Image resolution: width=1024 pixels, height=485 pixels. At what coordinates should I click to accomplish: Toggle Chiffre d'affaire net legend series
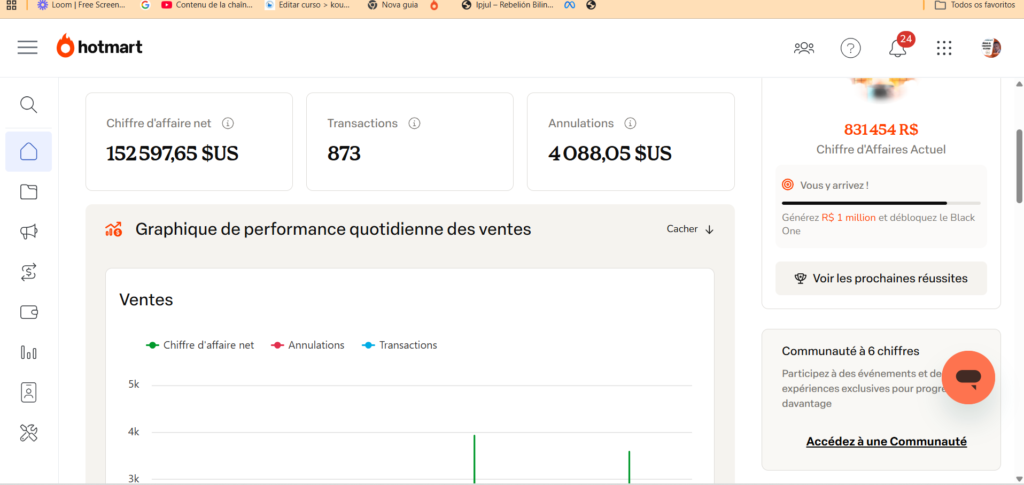click(x=200, y=345)
